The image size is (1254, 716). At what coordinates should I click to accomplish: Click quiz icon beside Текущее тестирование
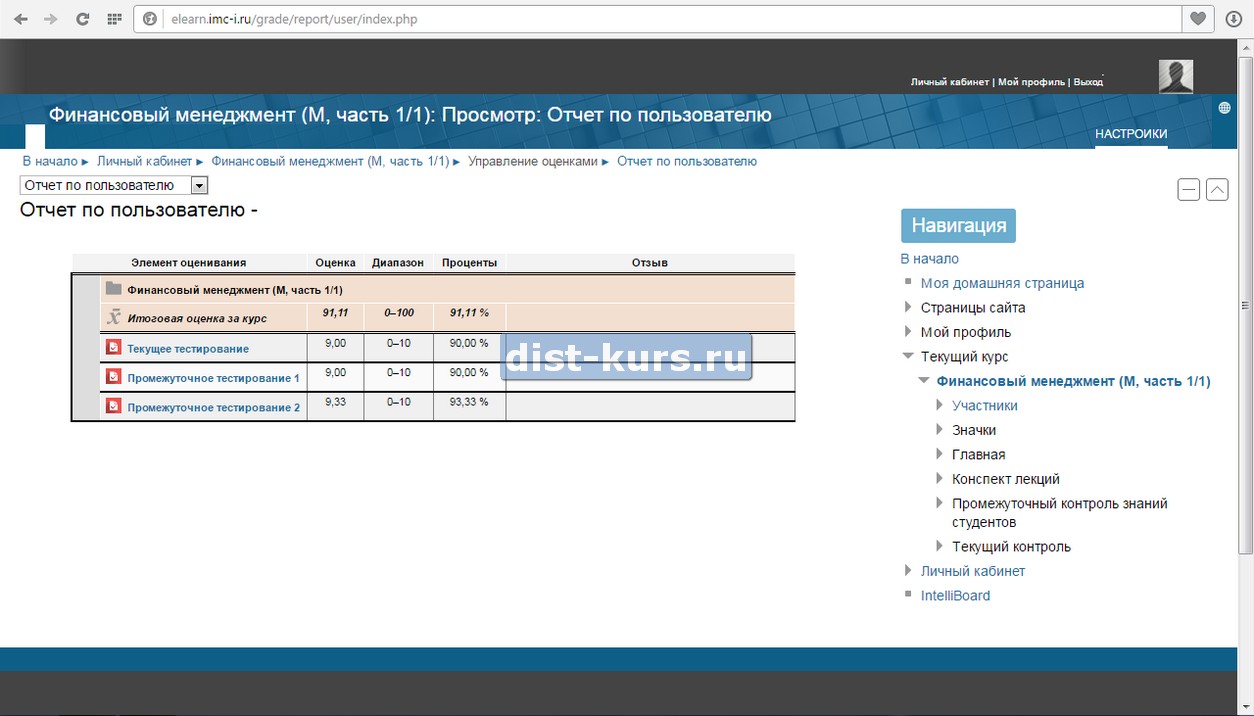pos(113,348)
